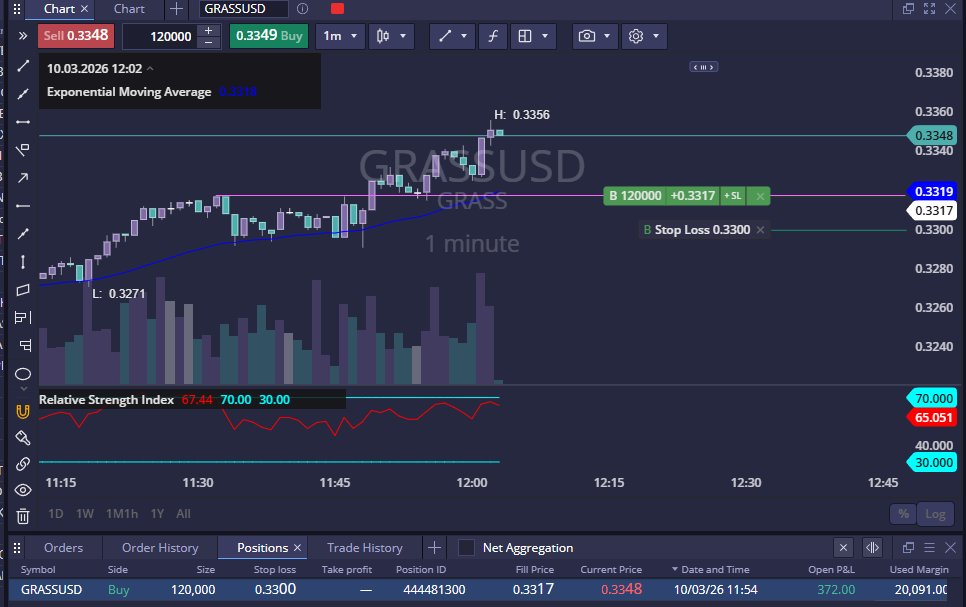Click the Stop Loss 0.3300 label
This screenshot has width=966, height=607.
point(702,230)
